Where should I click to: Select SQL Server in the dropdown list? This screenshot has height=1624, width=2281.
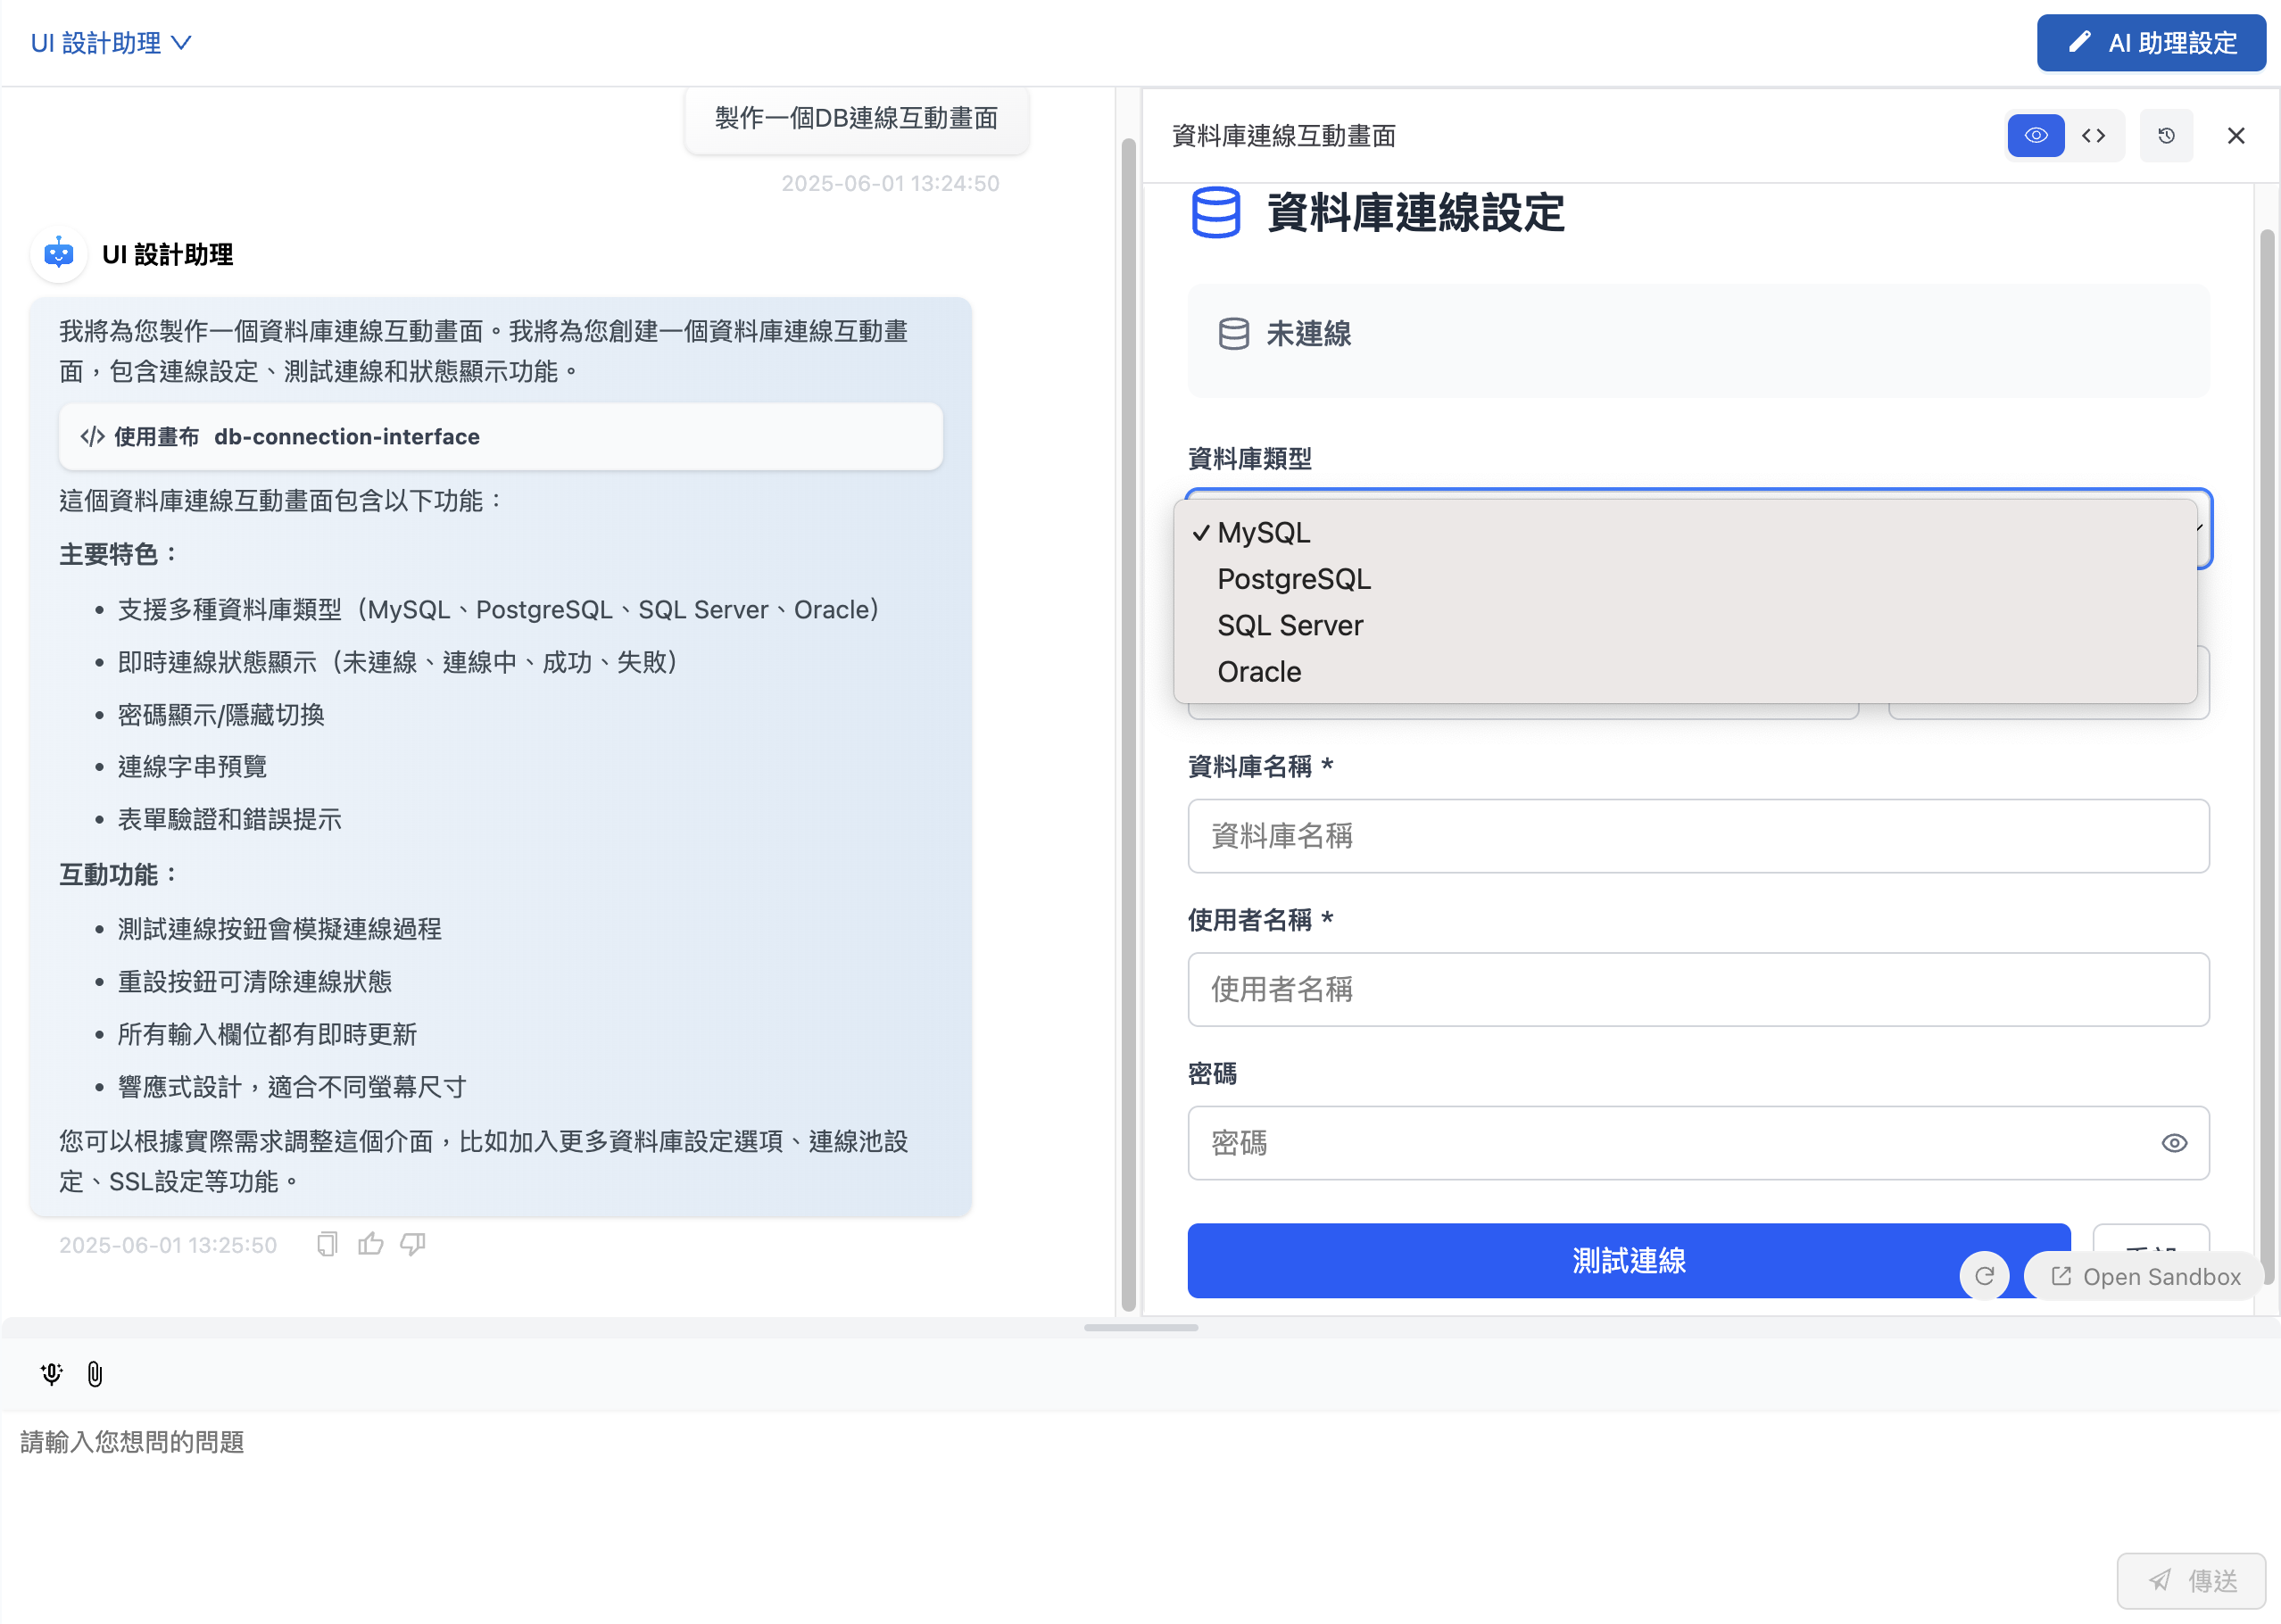1290,625
